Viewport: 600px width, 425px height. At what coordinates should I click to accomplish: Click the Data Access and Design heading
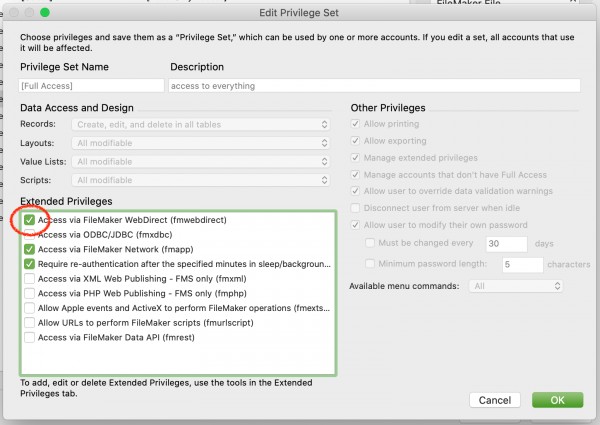[x=77, y=108]
